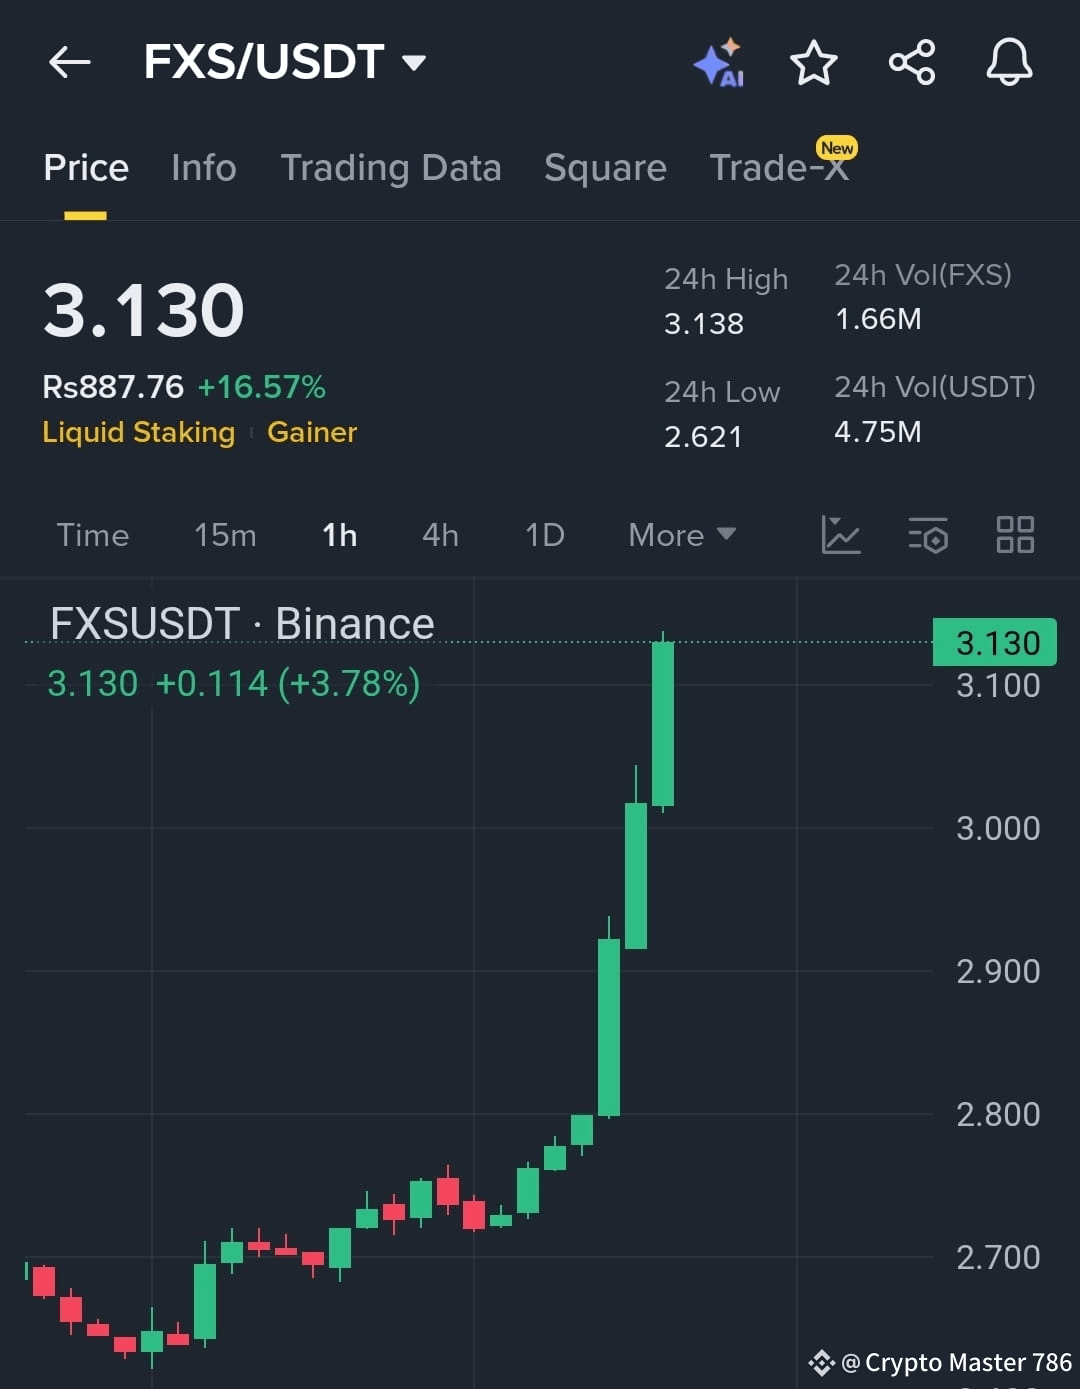Open chart settings icon
Viewport: 1080px width, 1389px height.
[928, 535]
